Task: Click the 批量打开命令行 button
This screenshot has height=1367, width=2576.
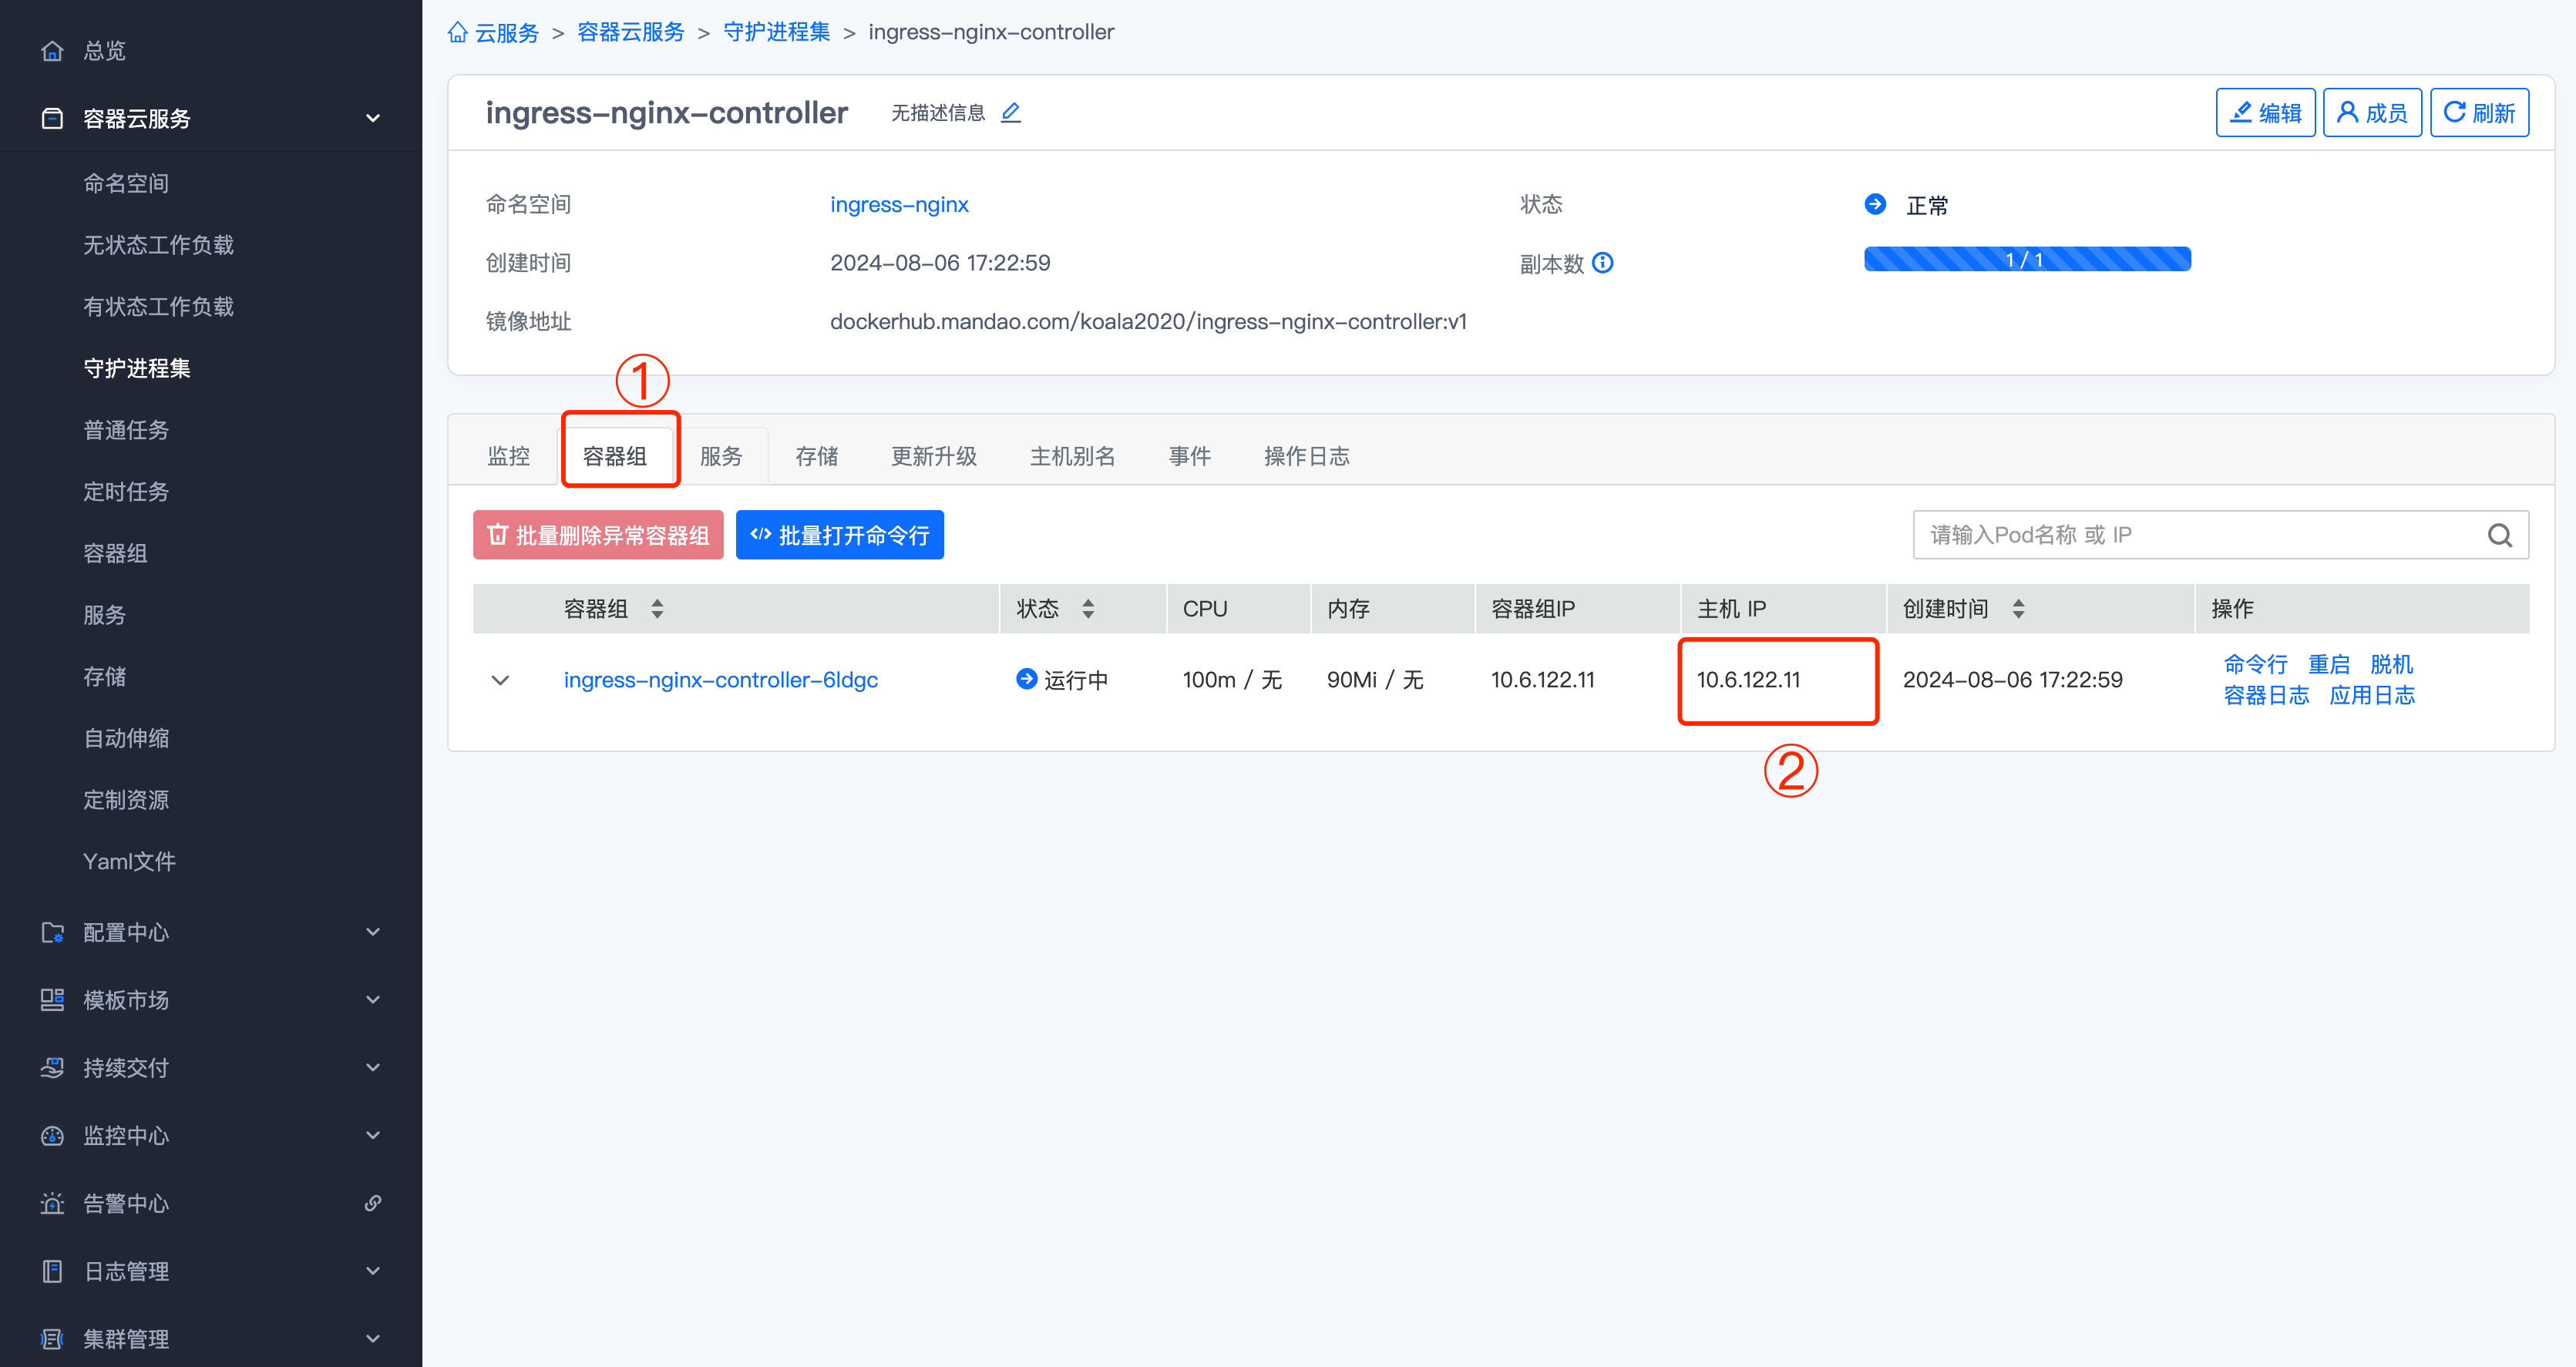Action: pyautogui.click(x=839, y=535)
